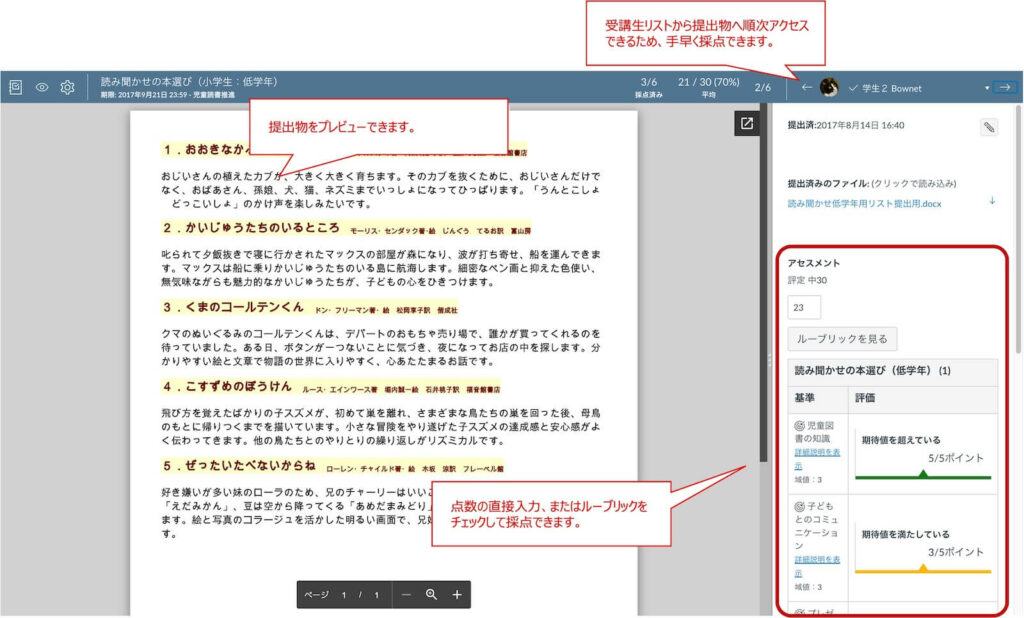Click heading 2．かいじゅうたちのいるところ
The image size is (1024, 618).
coord(251,227)
